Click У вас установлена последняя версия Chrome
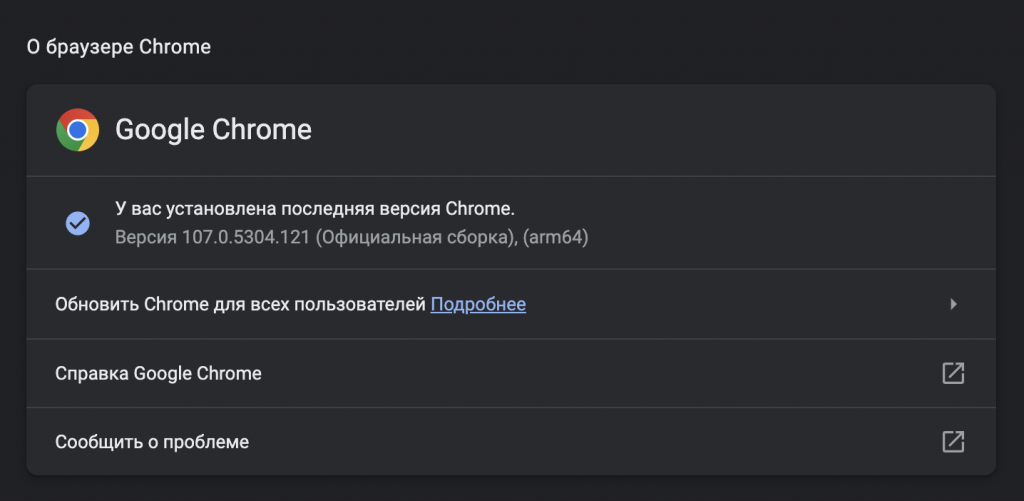Viewport: 1024px width, 501px height. point(315,208)
